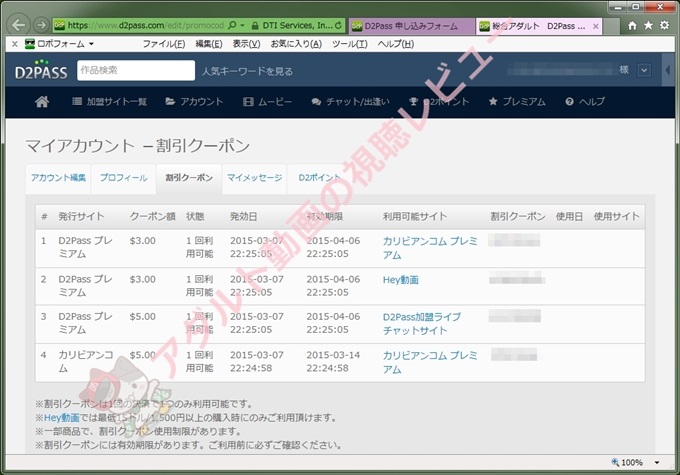Open the zoom level 100% dropdown arrow
Screen dimensions: 680x475
click(x=657, y=463)
